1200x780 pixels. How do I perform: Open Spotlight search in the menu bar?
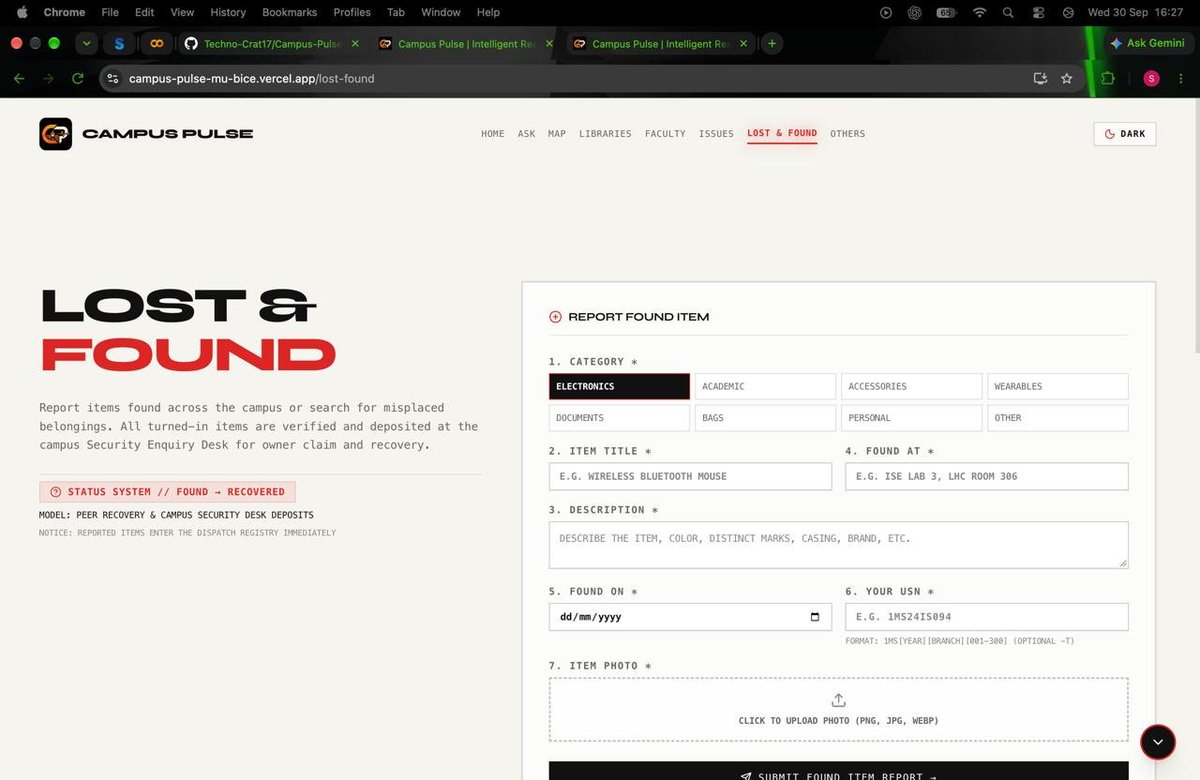pyautogui.click(x=1008, y=12)
